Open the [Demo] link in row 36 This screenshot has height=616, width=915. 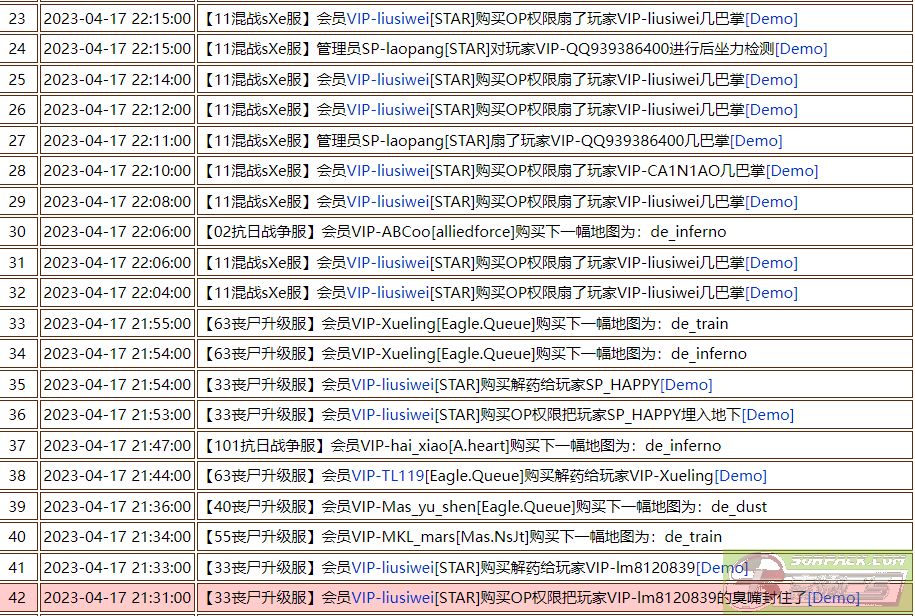click(768, 415)
